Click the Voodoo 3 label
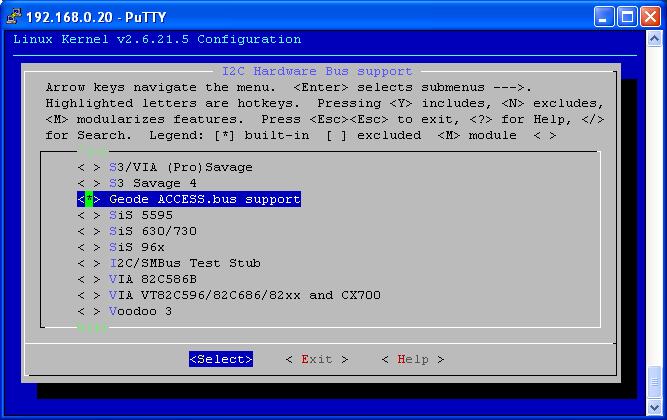Viewport: 667px width, 420px height. click(x=140, y=311)
